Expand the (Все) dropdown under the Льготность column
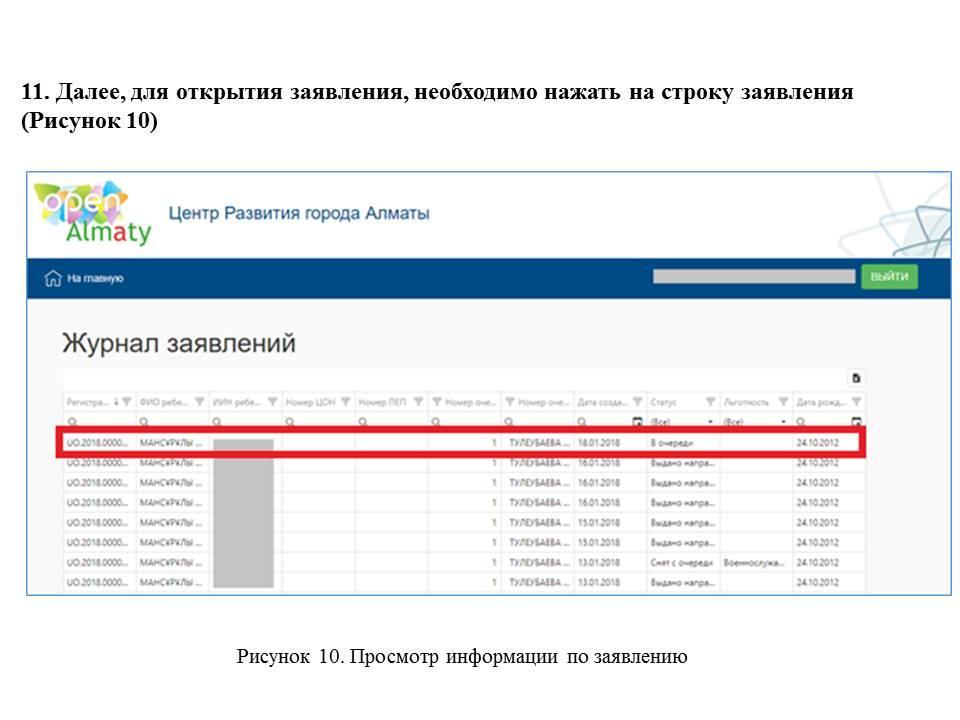960x720 pixels. coord(783,422)
